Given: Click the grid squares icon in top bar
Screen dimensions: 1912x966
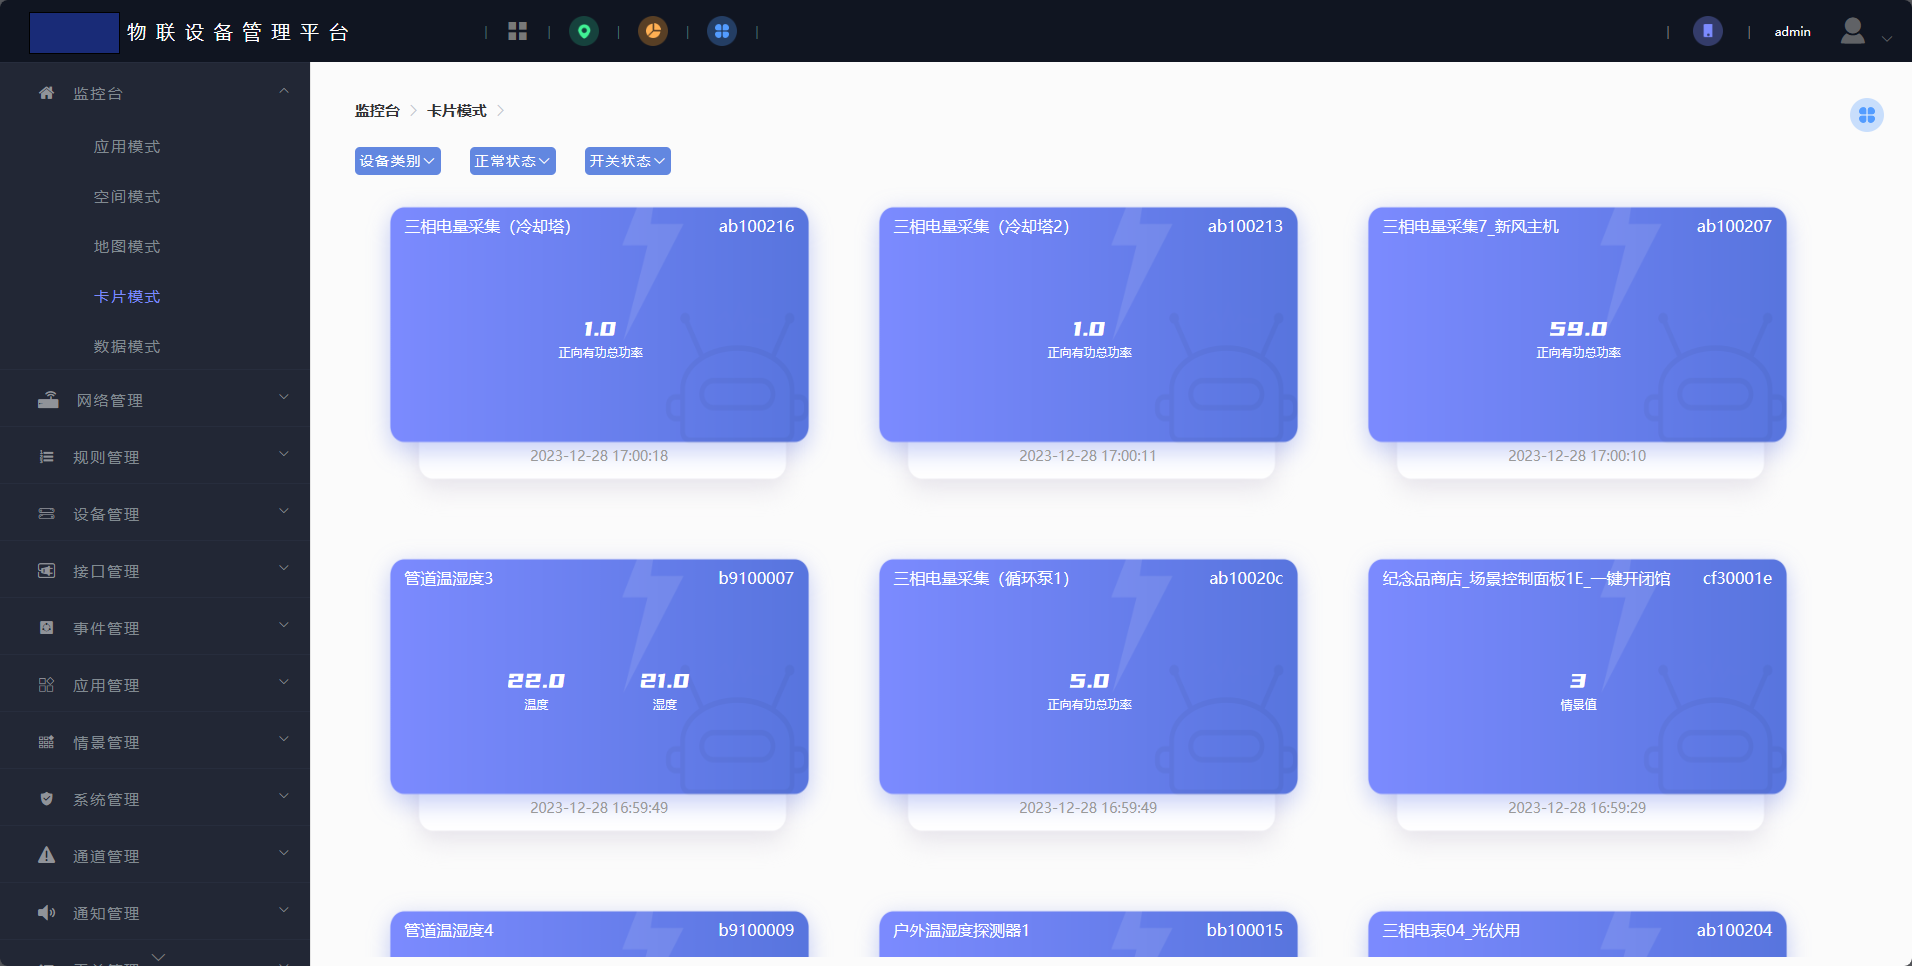Looking at the screenshot, I should 517,32.
